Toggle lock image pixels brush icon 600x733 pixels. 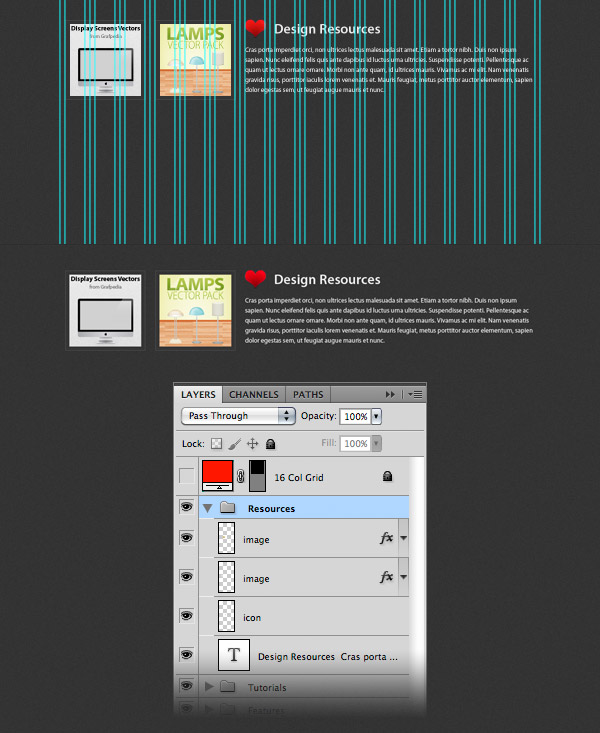click(234, 444)
